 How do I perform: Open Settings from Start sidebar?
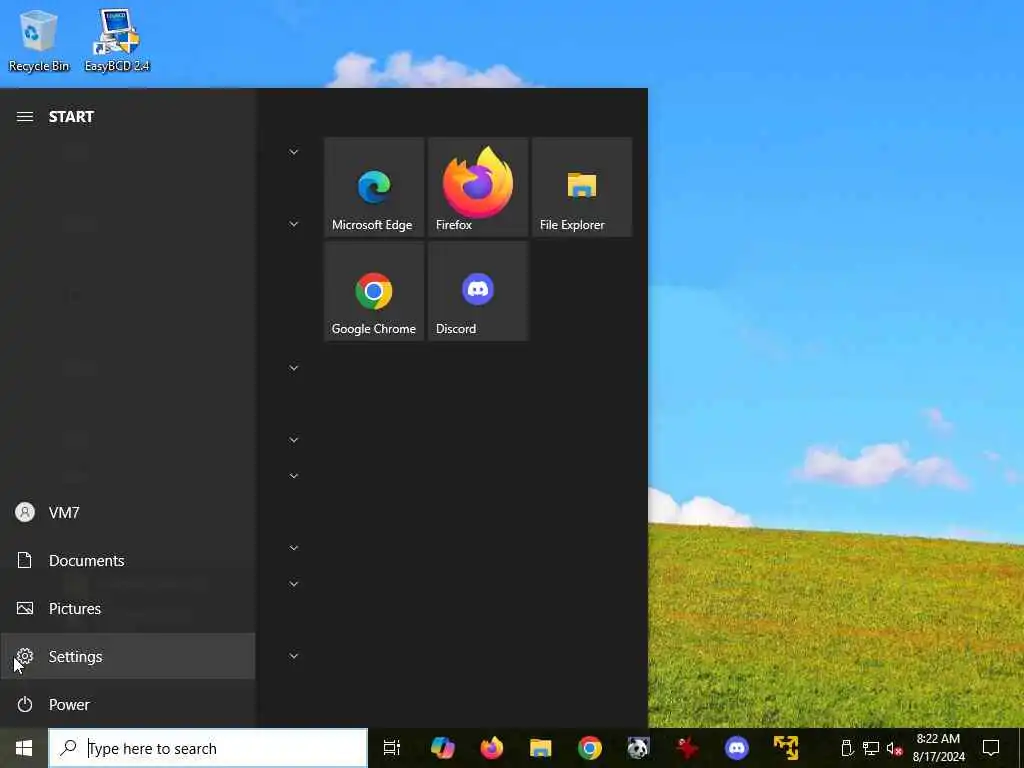coord(128,656)
